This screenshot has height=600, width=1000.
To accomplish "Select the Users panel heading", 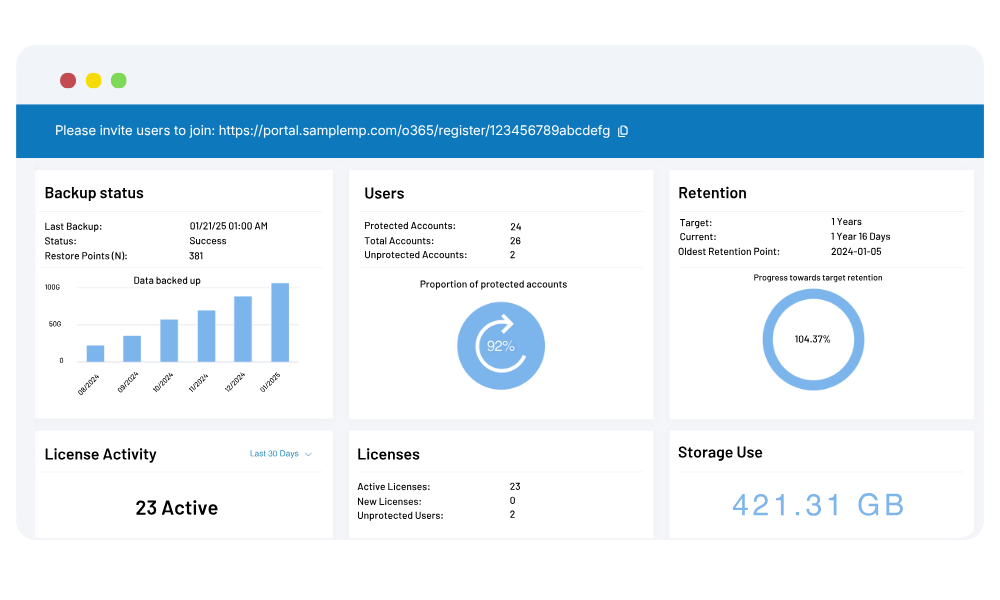I will click(384, 193).
